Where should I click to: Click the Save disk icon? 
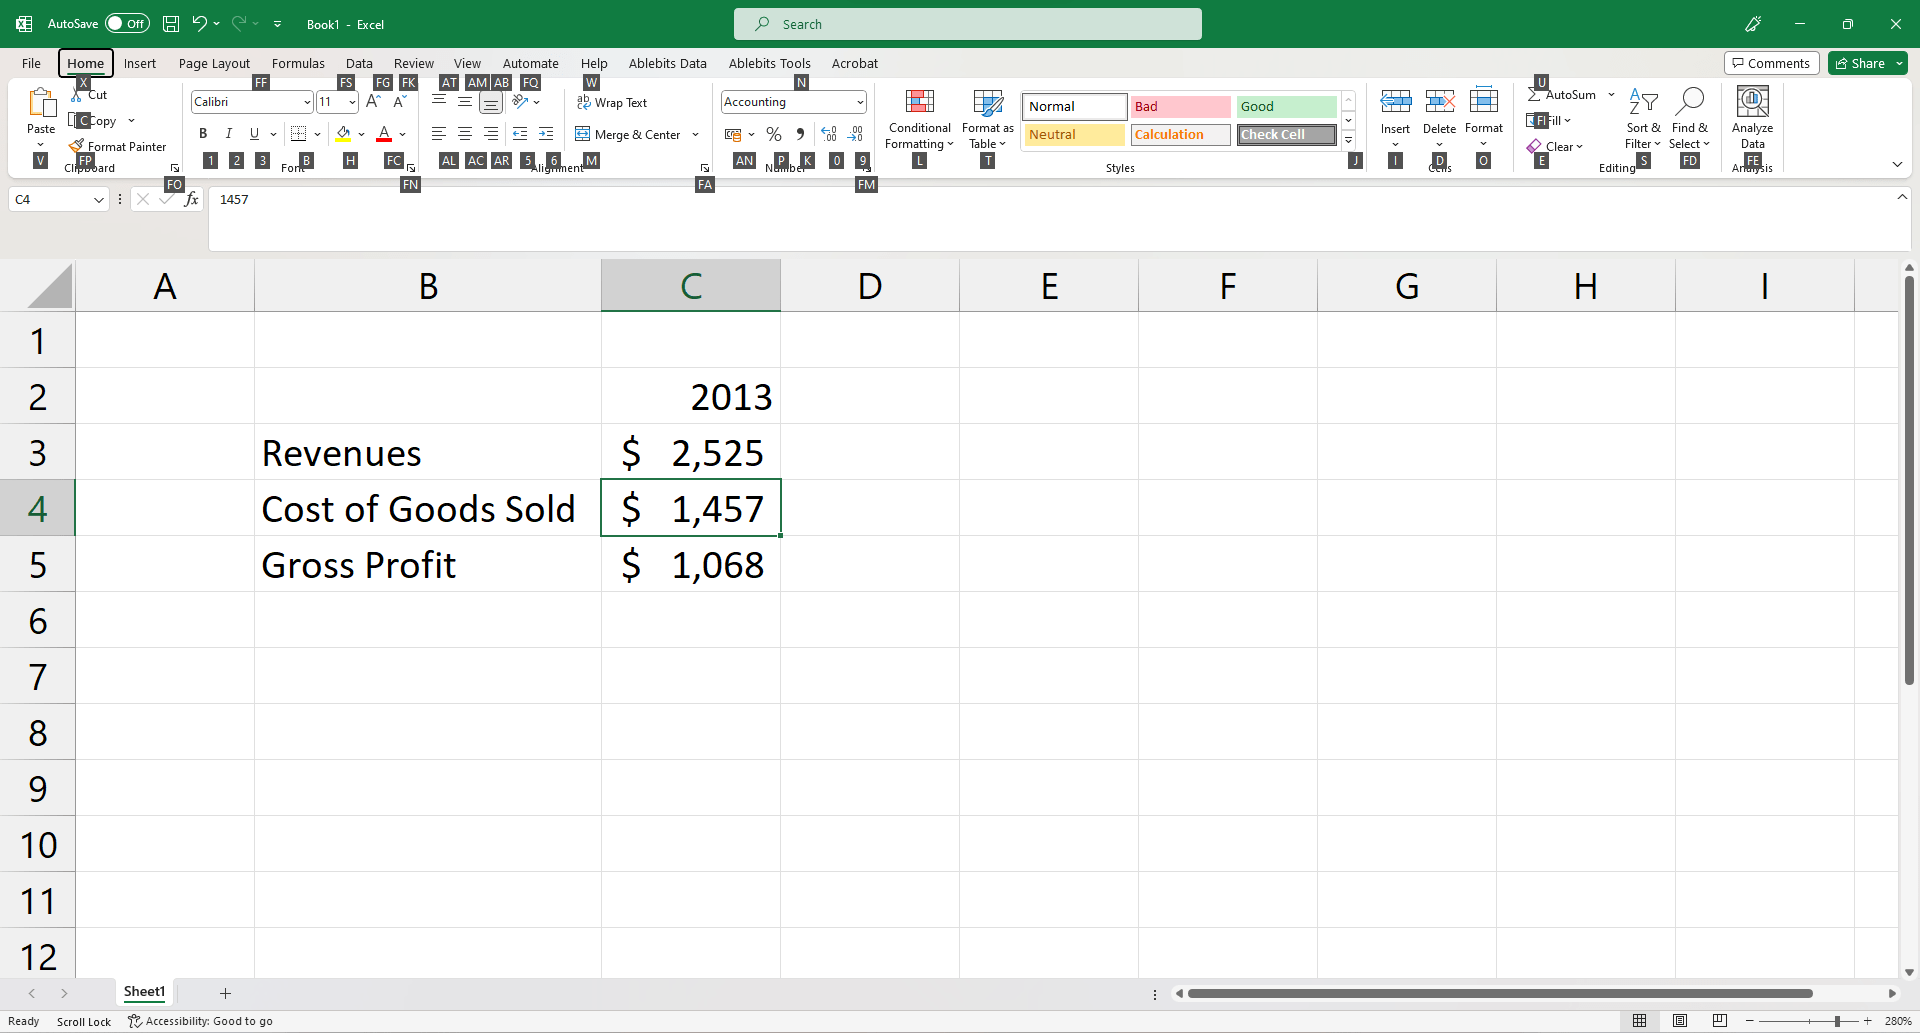171,24
